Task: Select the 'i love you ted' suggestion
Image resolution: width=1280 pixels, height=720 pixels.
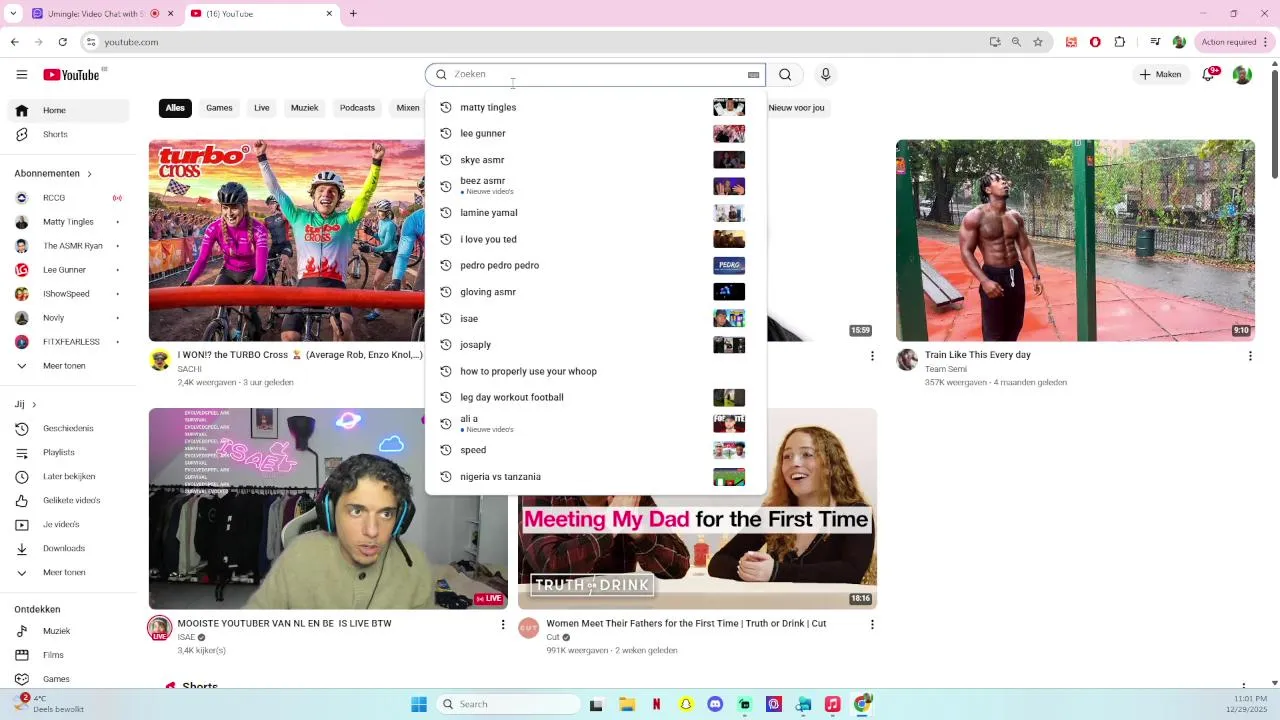Action: (x=595, y=239)
